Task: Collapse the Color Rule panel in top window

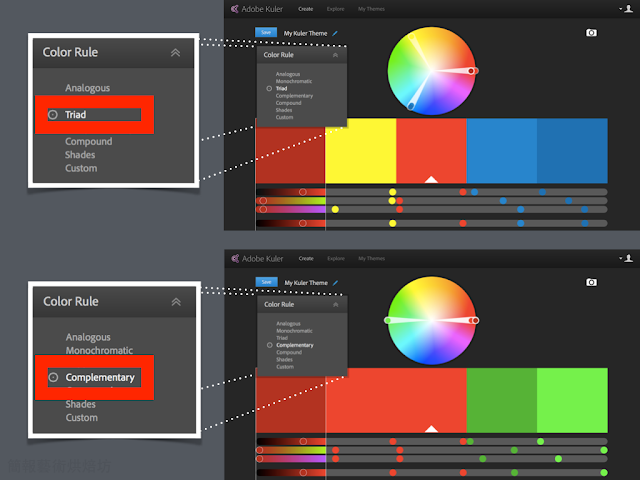Action: 335,55
